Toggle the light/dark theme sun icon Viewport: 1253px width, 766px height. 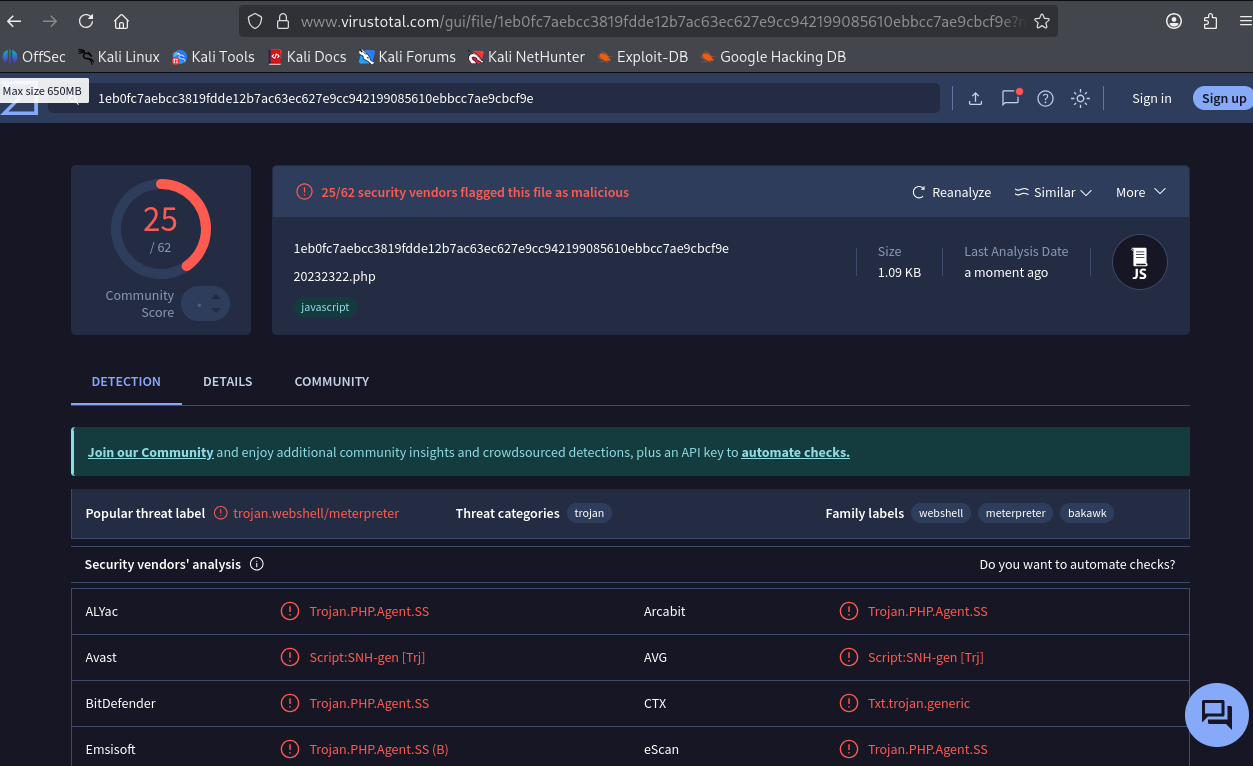[1080, 98]
